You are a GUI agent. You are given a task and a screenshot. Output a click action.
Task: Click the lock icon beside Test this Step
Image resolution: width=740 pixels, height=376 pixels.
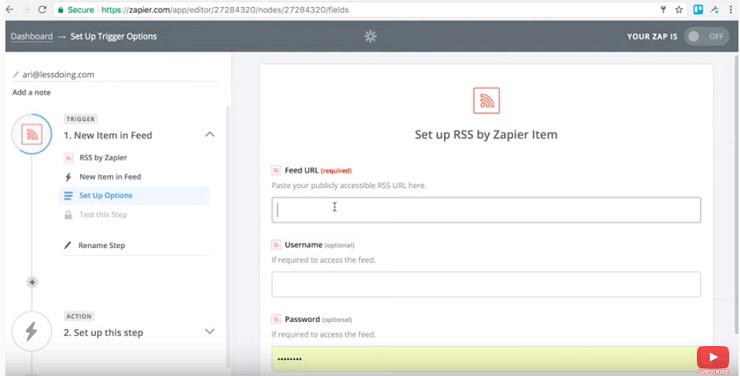click(68, 215)
